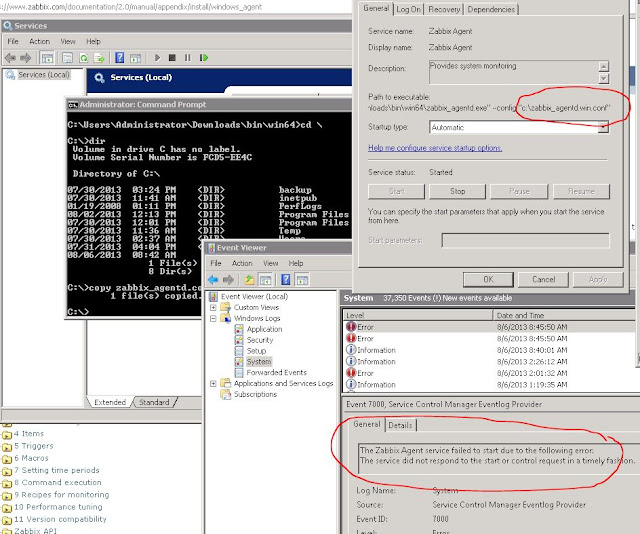Open Help menu in Services window
Image resolution: width=640 pixels, height=534 pixels.
[93, 41]
